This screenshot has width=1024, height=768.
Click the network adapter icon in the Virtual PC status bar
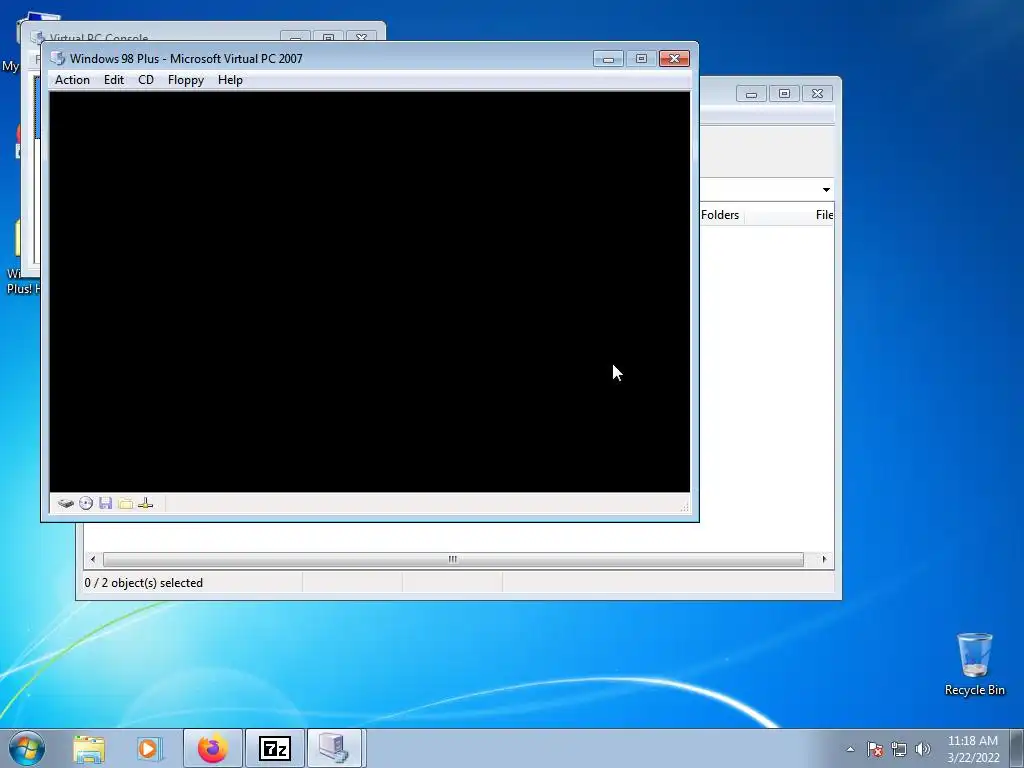tap(146, 503)
